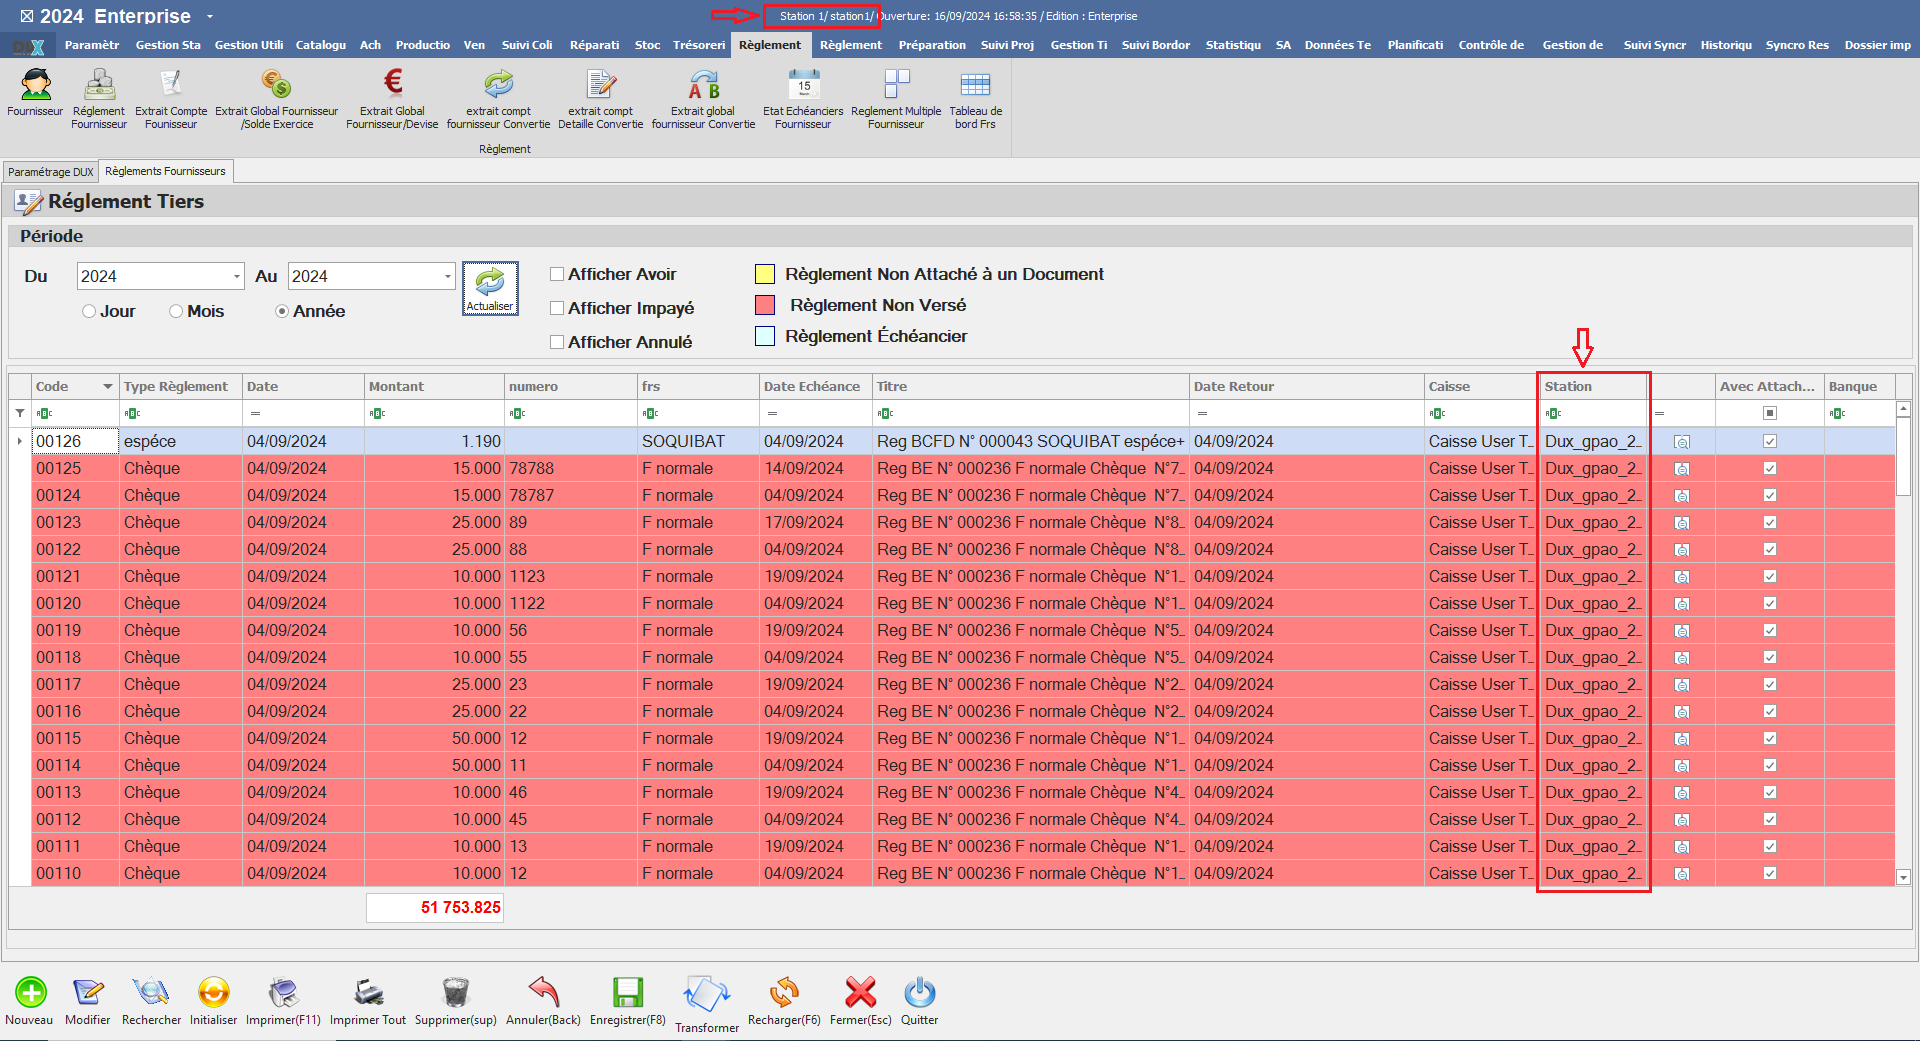Sort by the Date Echéance column header
1920x1041 pixels.
(x=815, y=386)
